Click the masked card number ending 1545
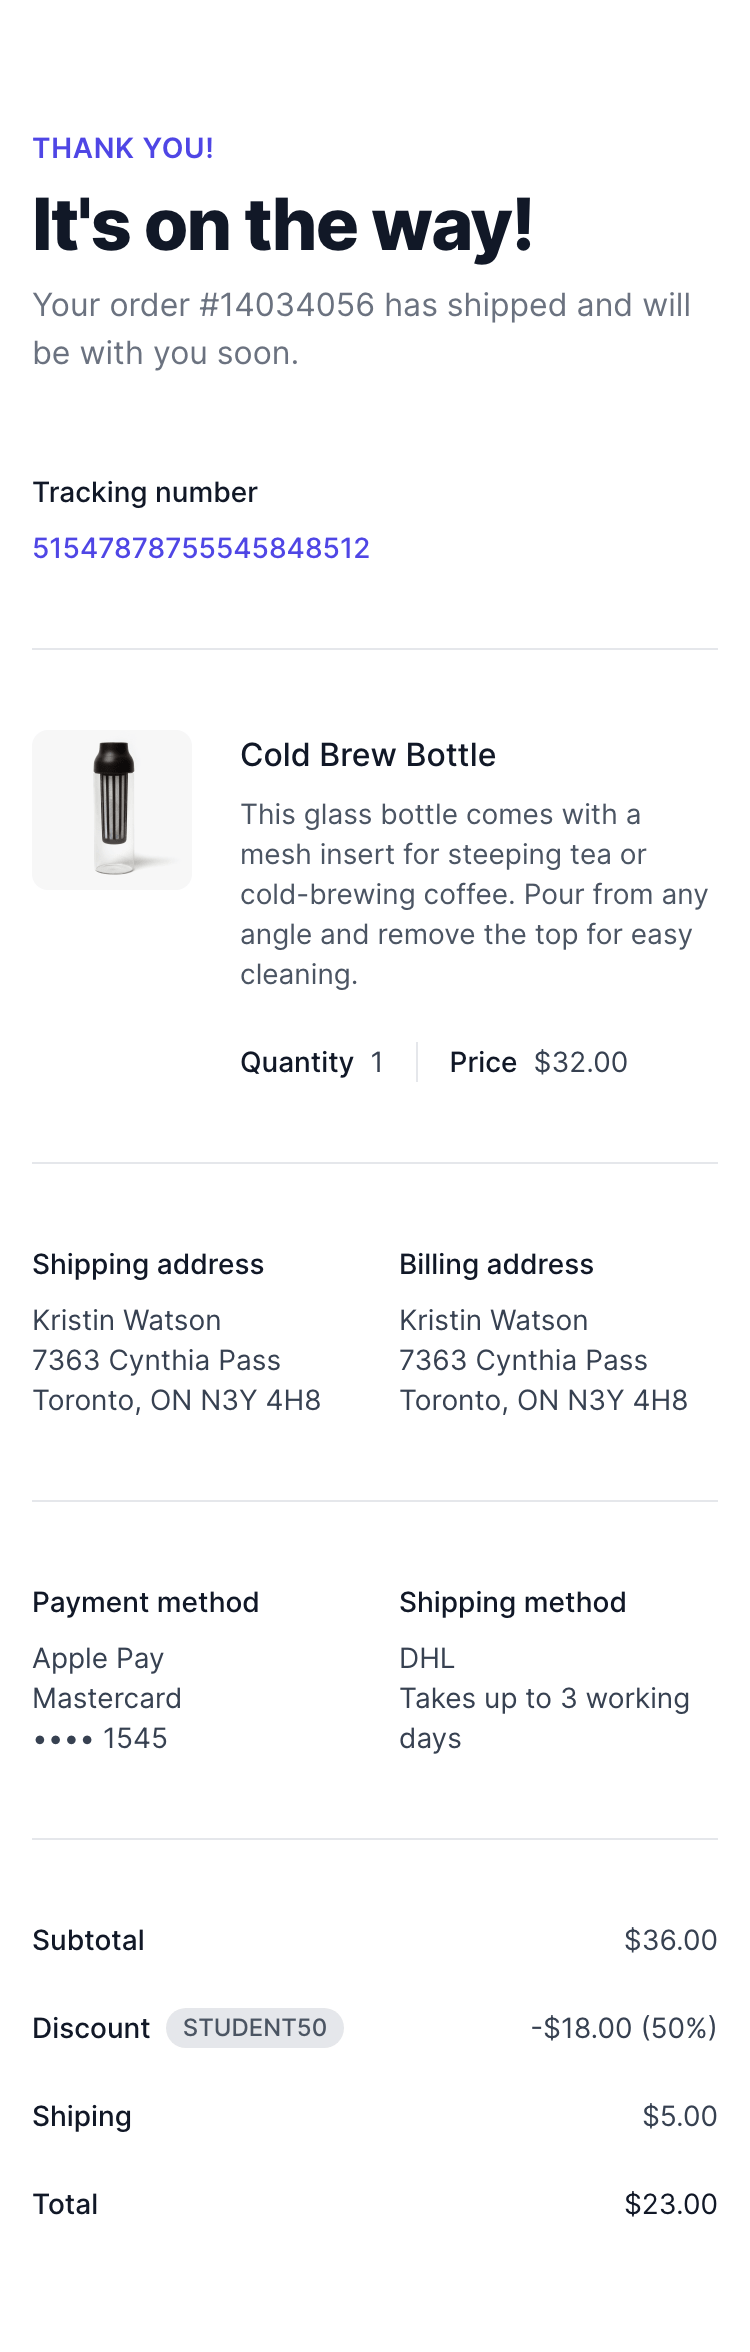This screenshot has width=750, height=2352. tap(100, 1738)
